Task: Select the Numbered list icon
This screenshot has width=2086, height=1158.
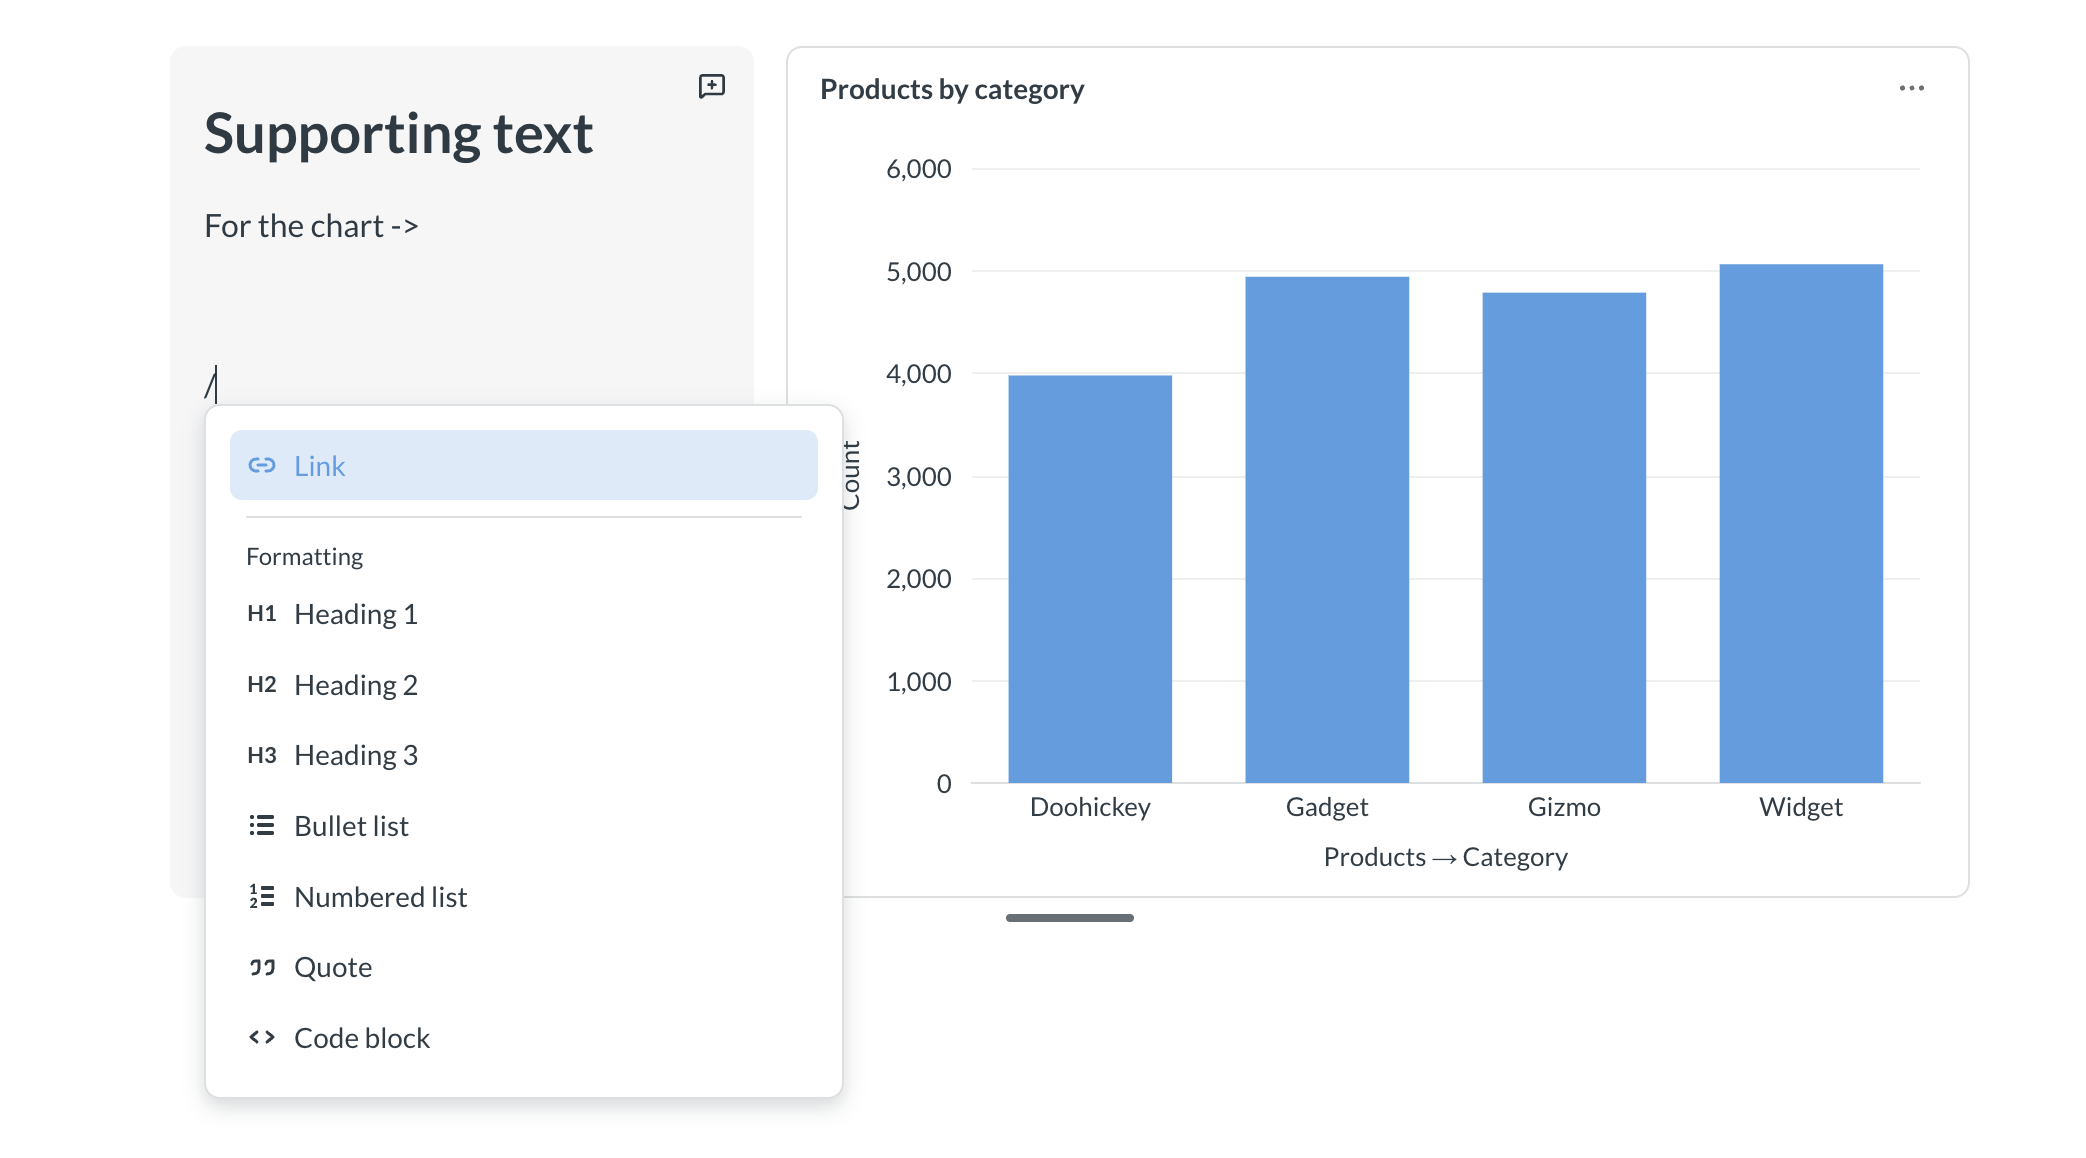Action: tap(263, 896)
